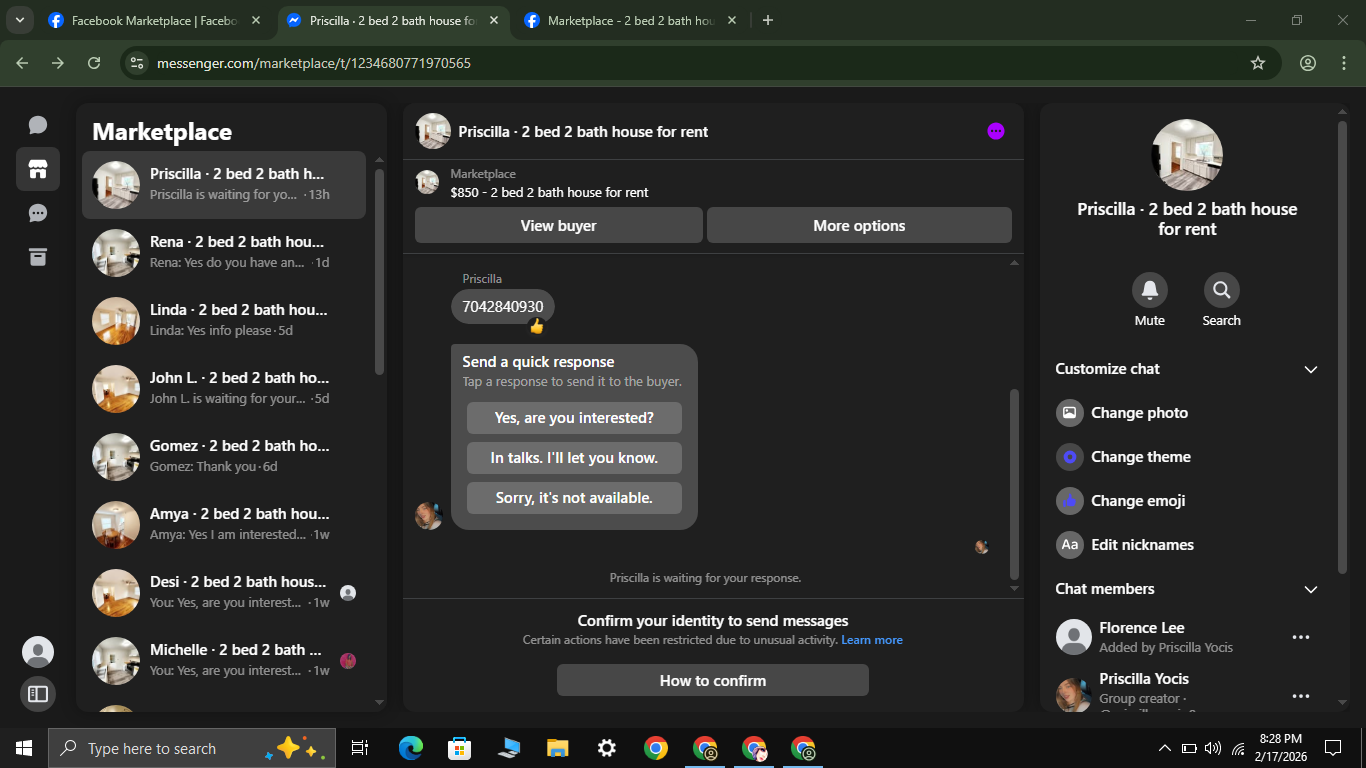The height and width of the screenshot is (768, 1366).
Task: Click thumbs-up reaction on phone number message
Action: click(x=537, y=326)
